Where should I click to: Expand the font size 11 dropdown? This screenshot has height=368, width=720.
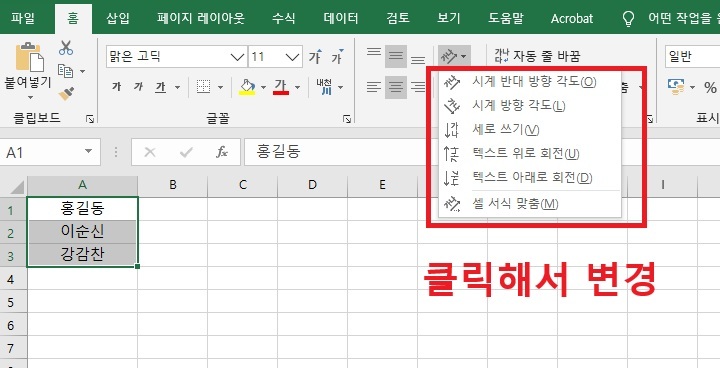(x=292, y=57)
